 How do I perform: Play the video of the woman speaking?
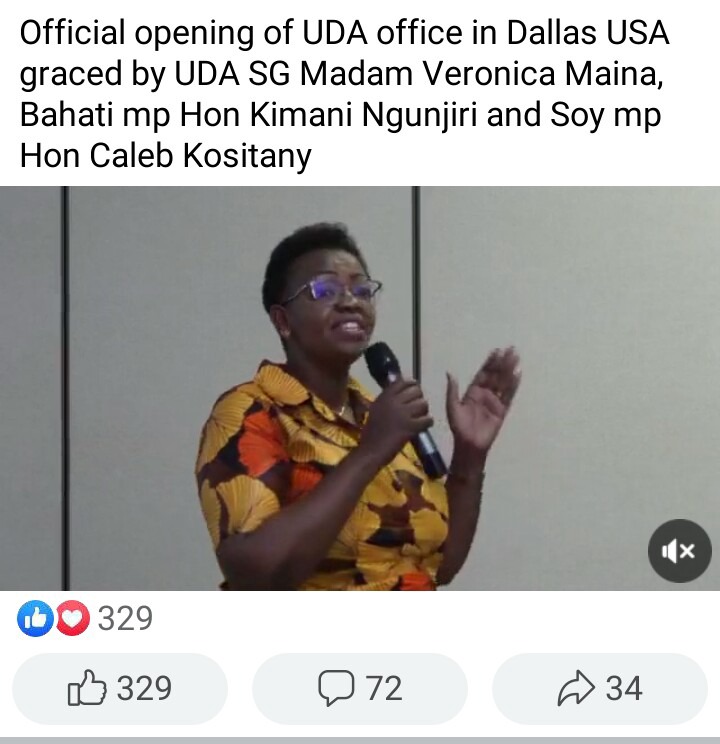(360, 388)
